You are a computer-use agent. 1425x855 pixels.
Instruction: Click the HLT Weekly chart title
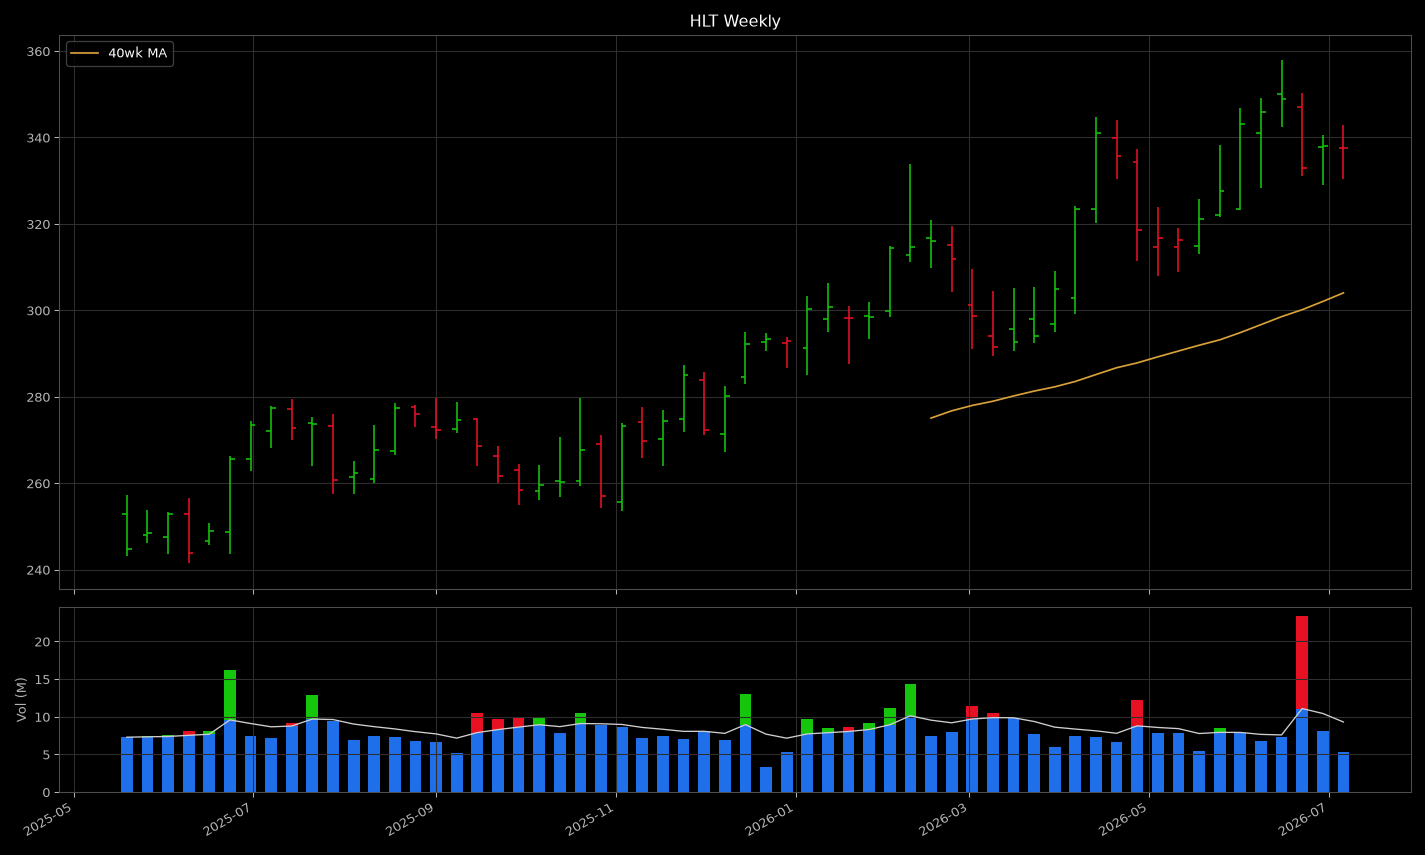coord(735,21)
